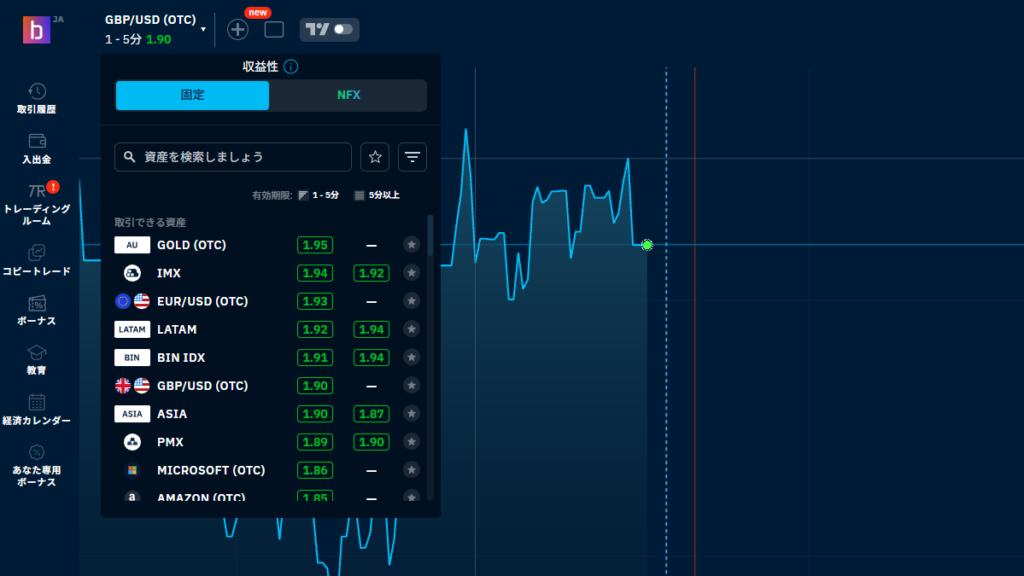The image size is (1024, 576).
Task: Star the EUR/USD (OTC) asset
Action: pyautogui.click(x=411, y=301)
